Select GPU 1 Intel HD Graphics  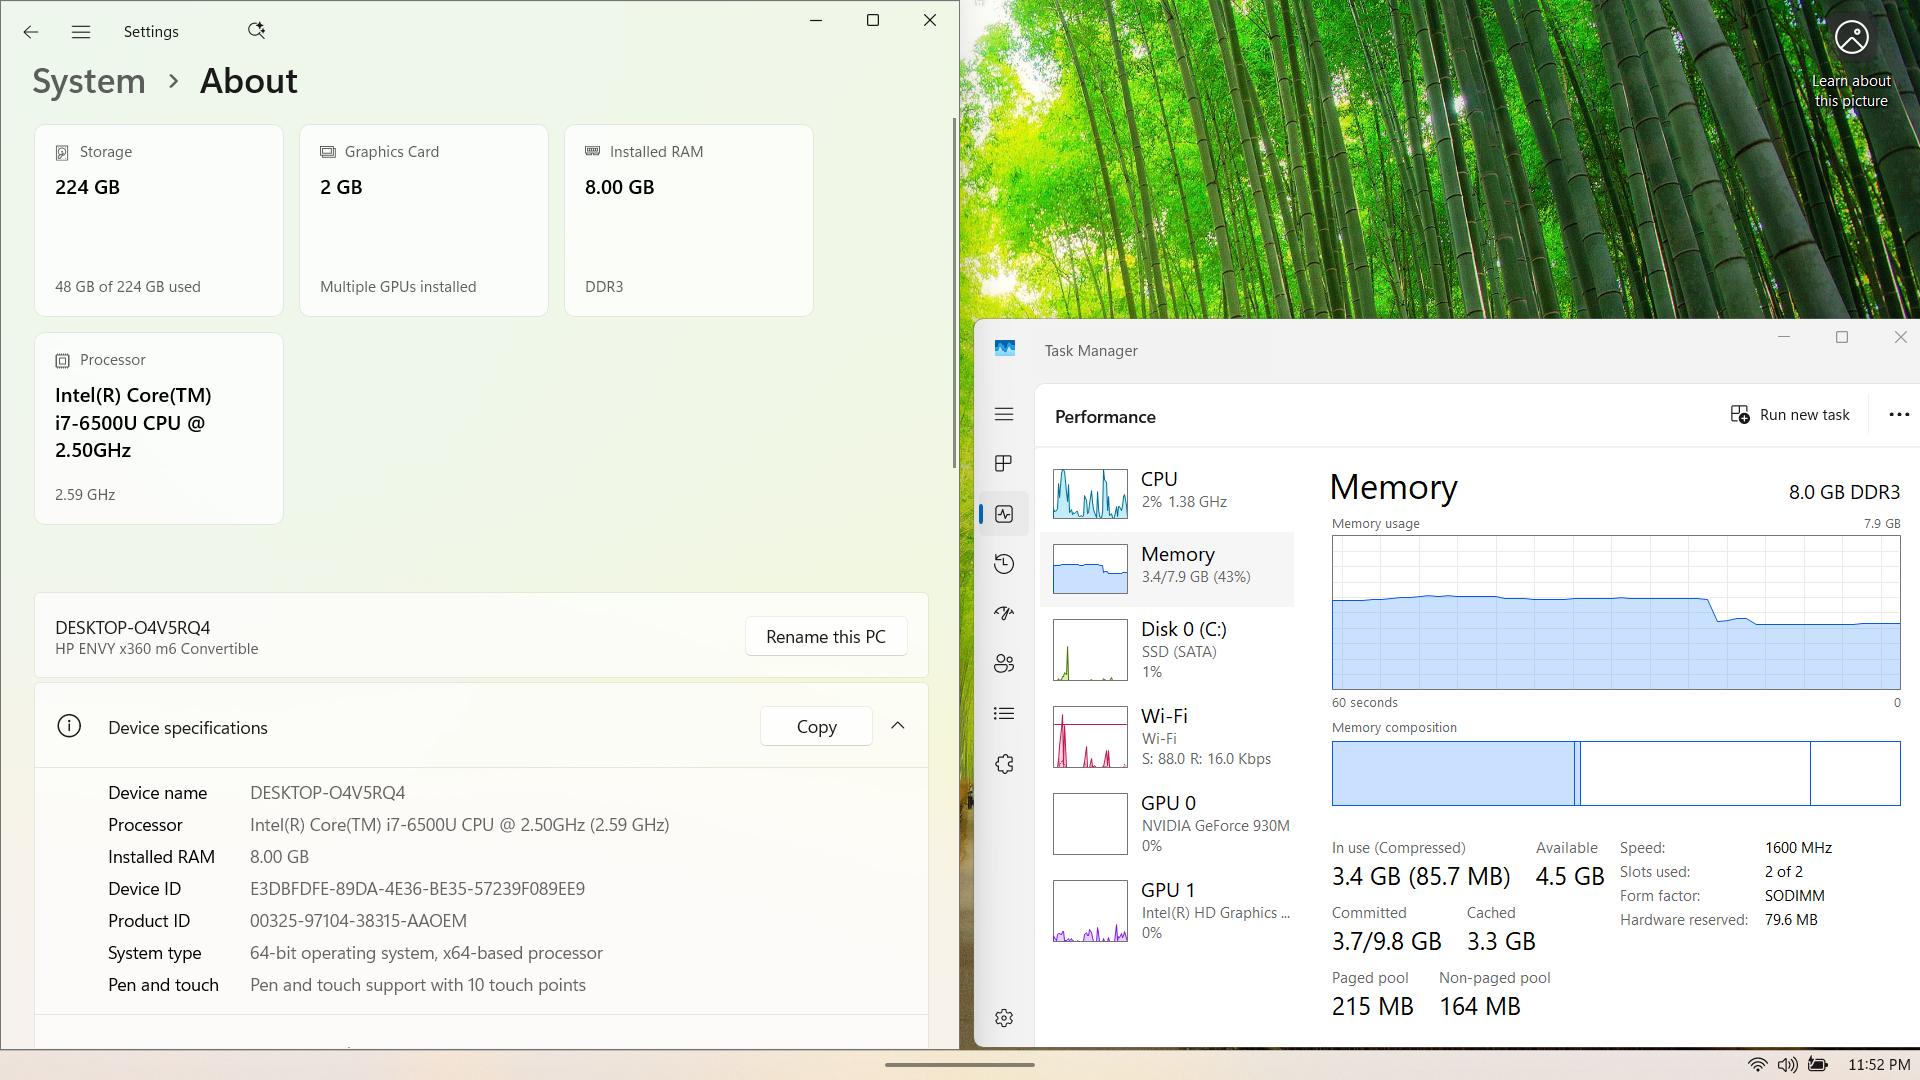coord(1167,911)
